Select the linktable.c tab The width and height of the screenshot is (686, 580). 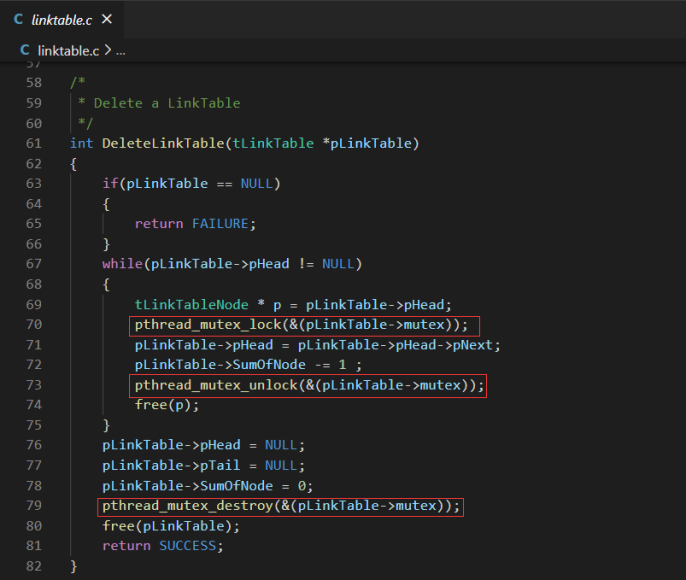pos(62,19)
